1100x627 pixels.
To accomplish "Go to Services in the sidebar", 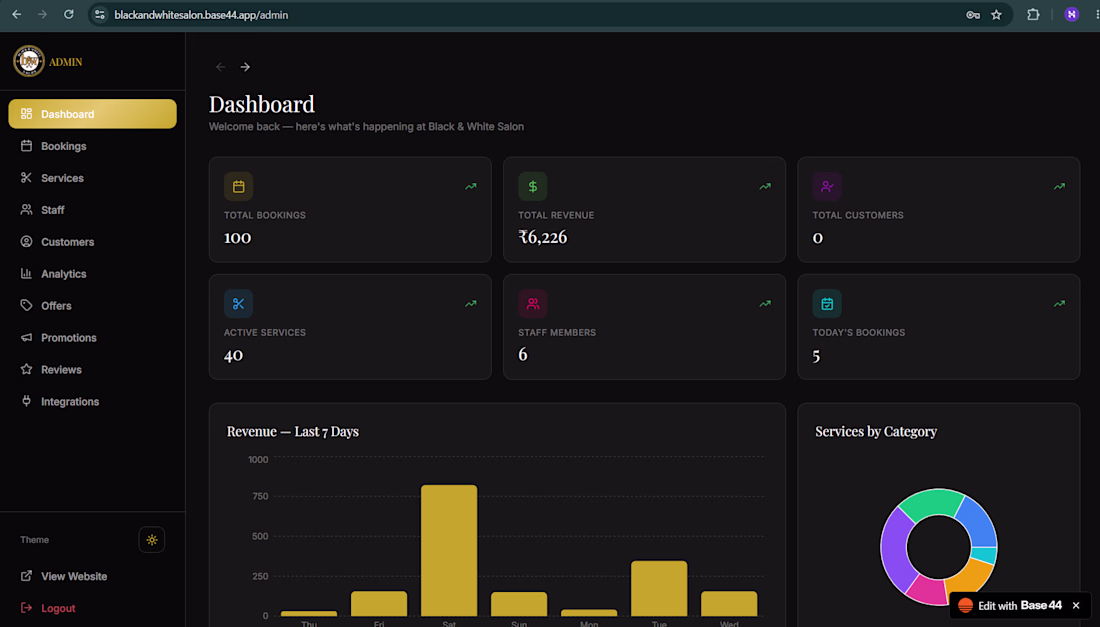I will 92,178.
